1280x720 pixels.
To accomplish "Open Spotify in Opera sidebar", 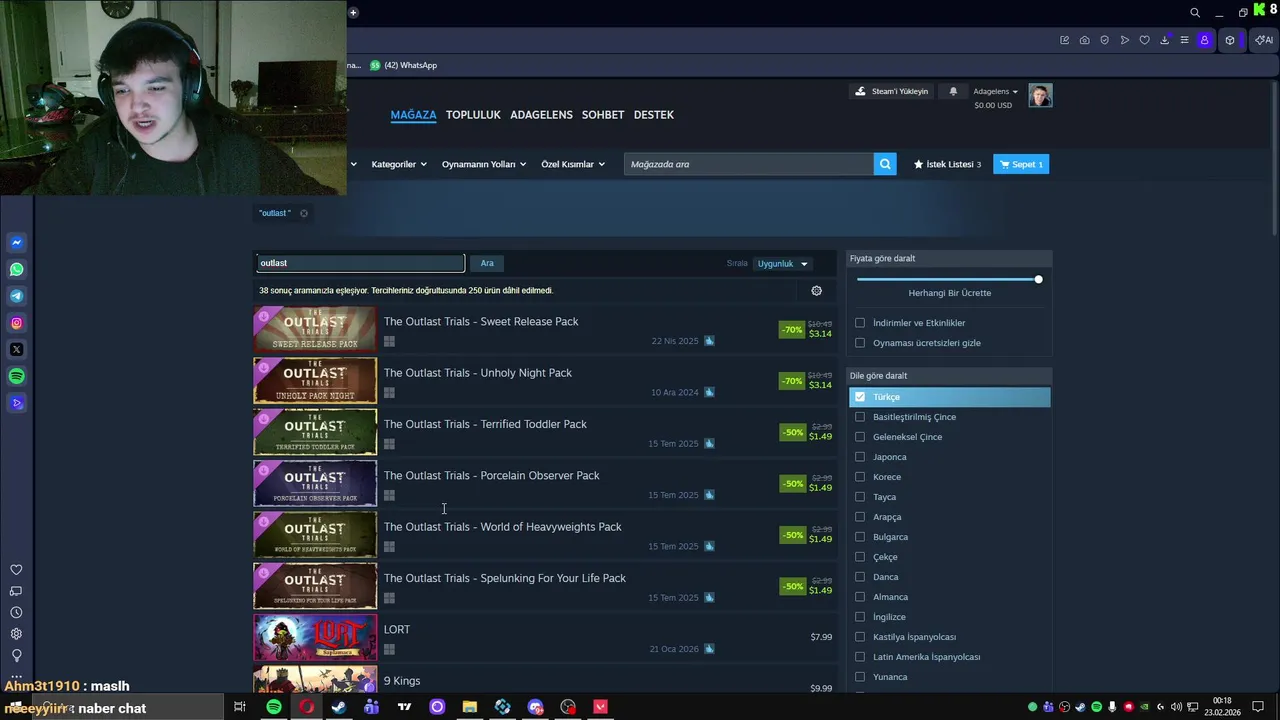I will coord(16,376).
